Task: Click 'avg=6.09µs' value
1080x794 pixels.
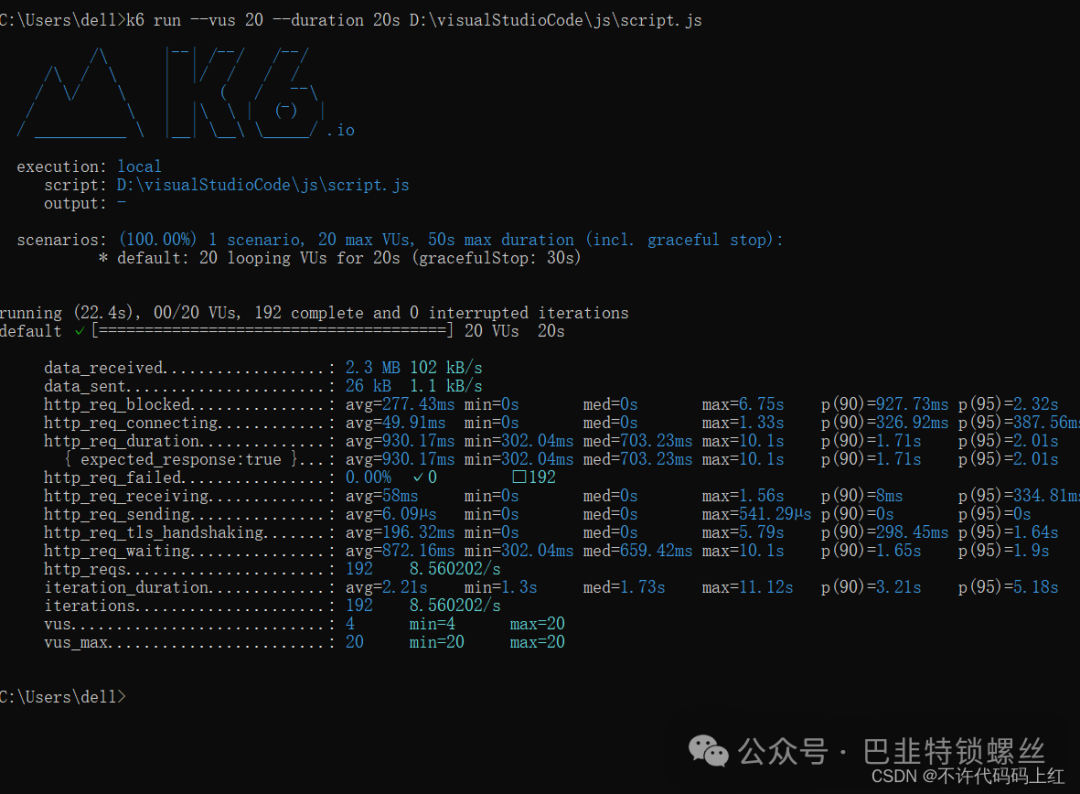Action: [x=391, y=514]
